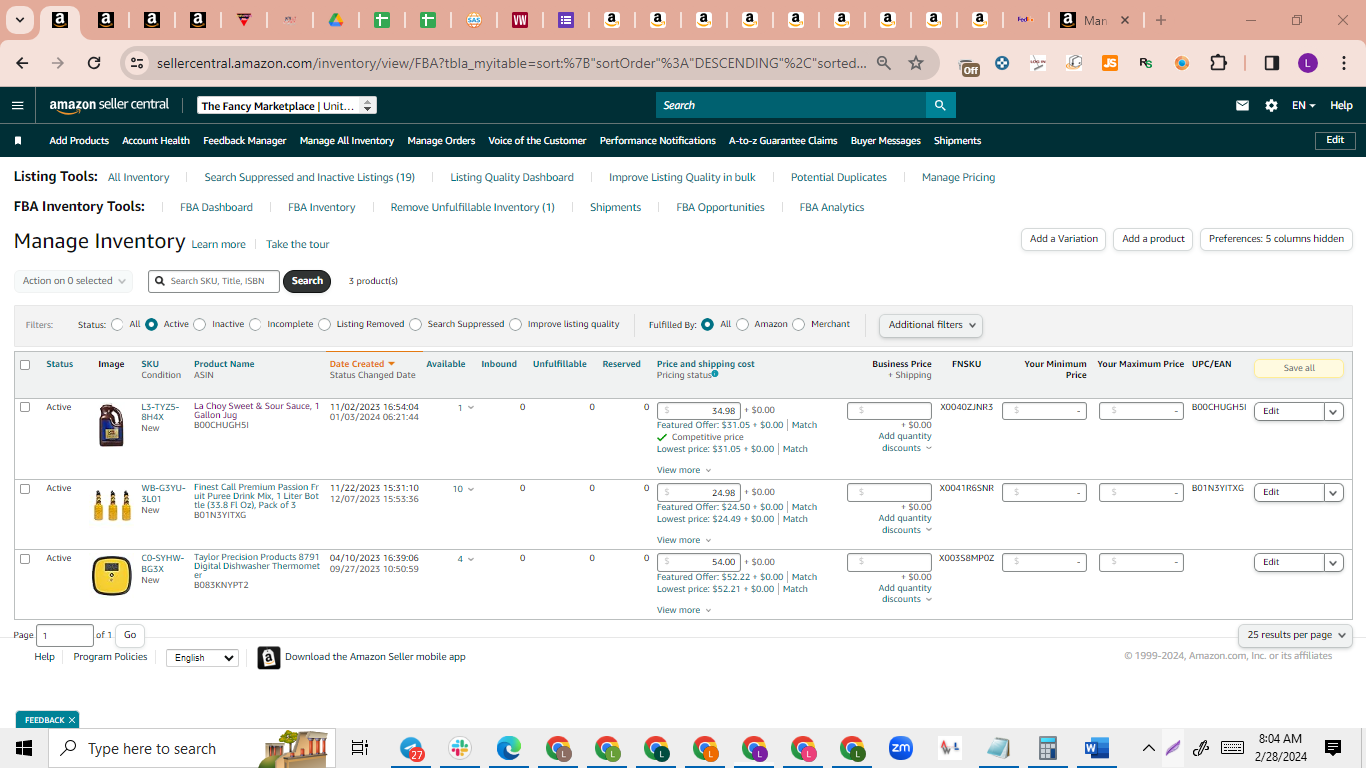Screen dimensions: 1366x768
Task: Click the Pricing status info icon
Action: (x=715, y=374)
